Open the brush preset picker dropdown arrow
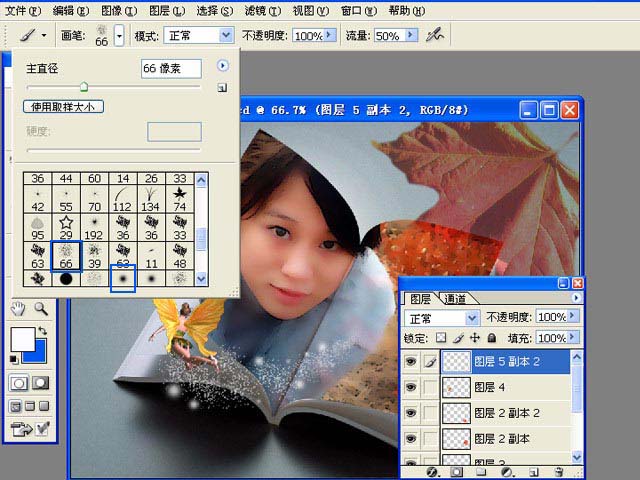640x480 pixels. click(119, 35)
